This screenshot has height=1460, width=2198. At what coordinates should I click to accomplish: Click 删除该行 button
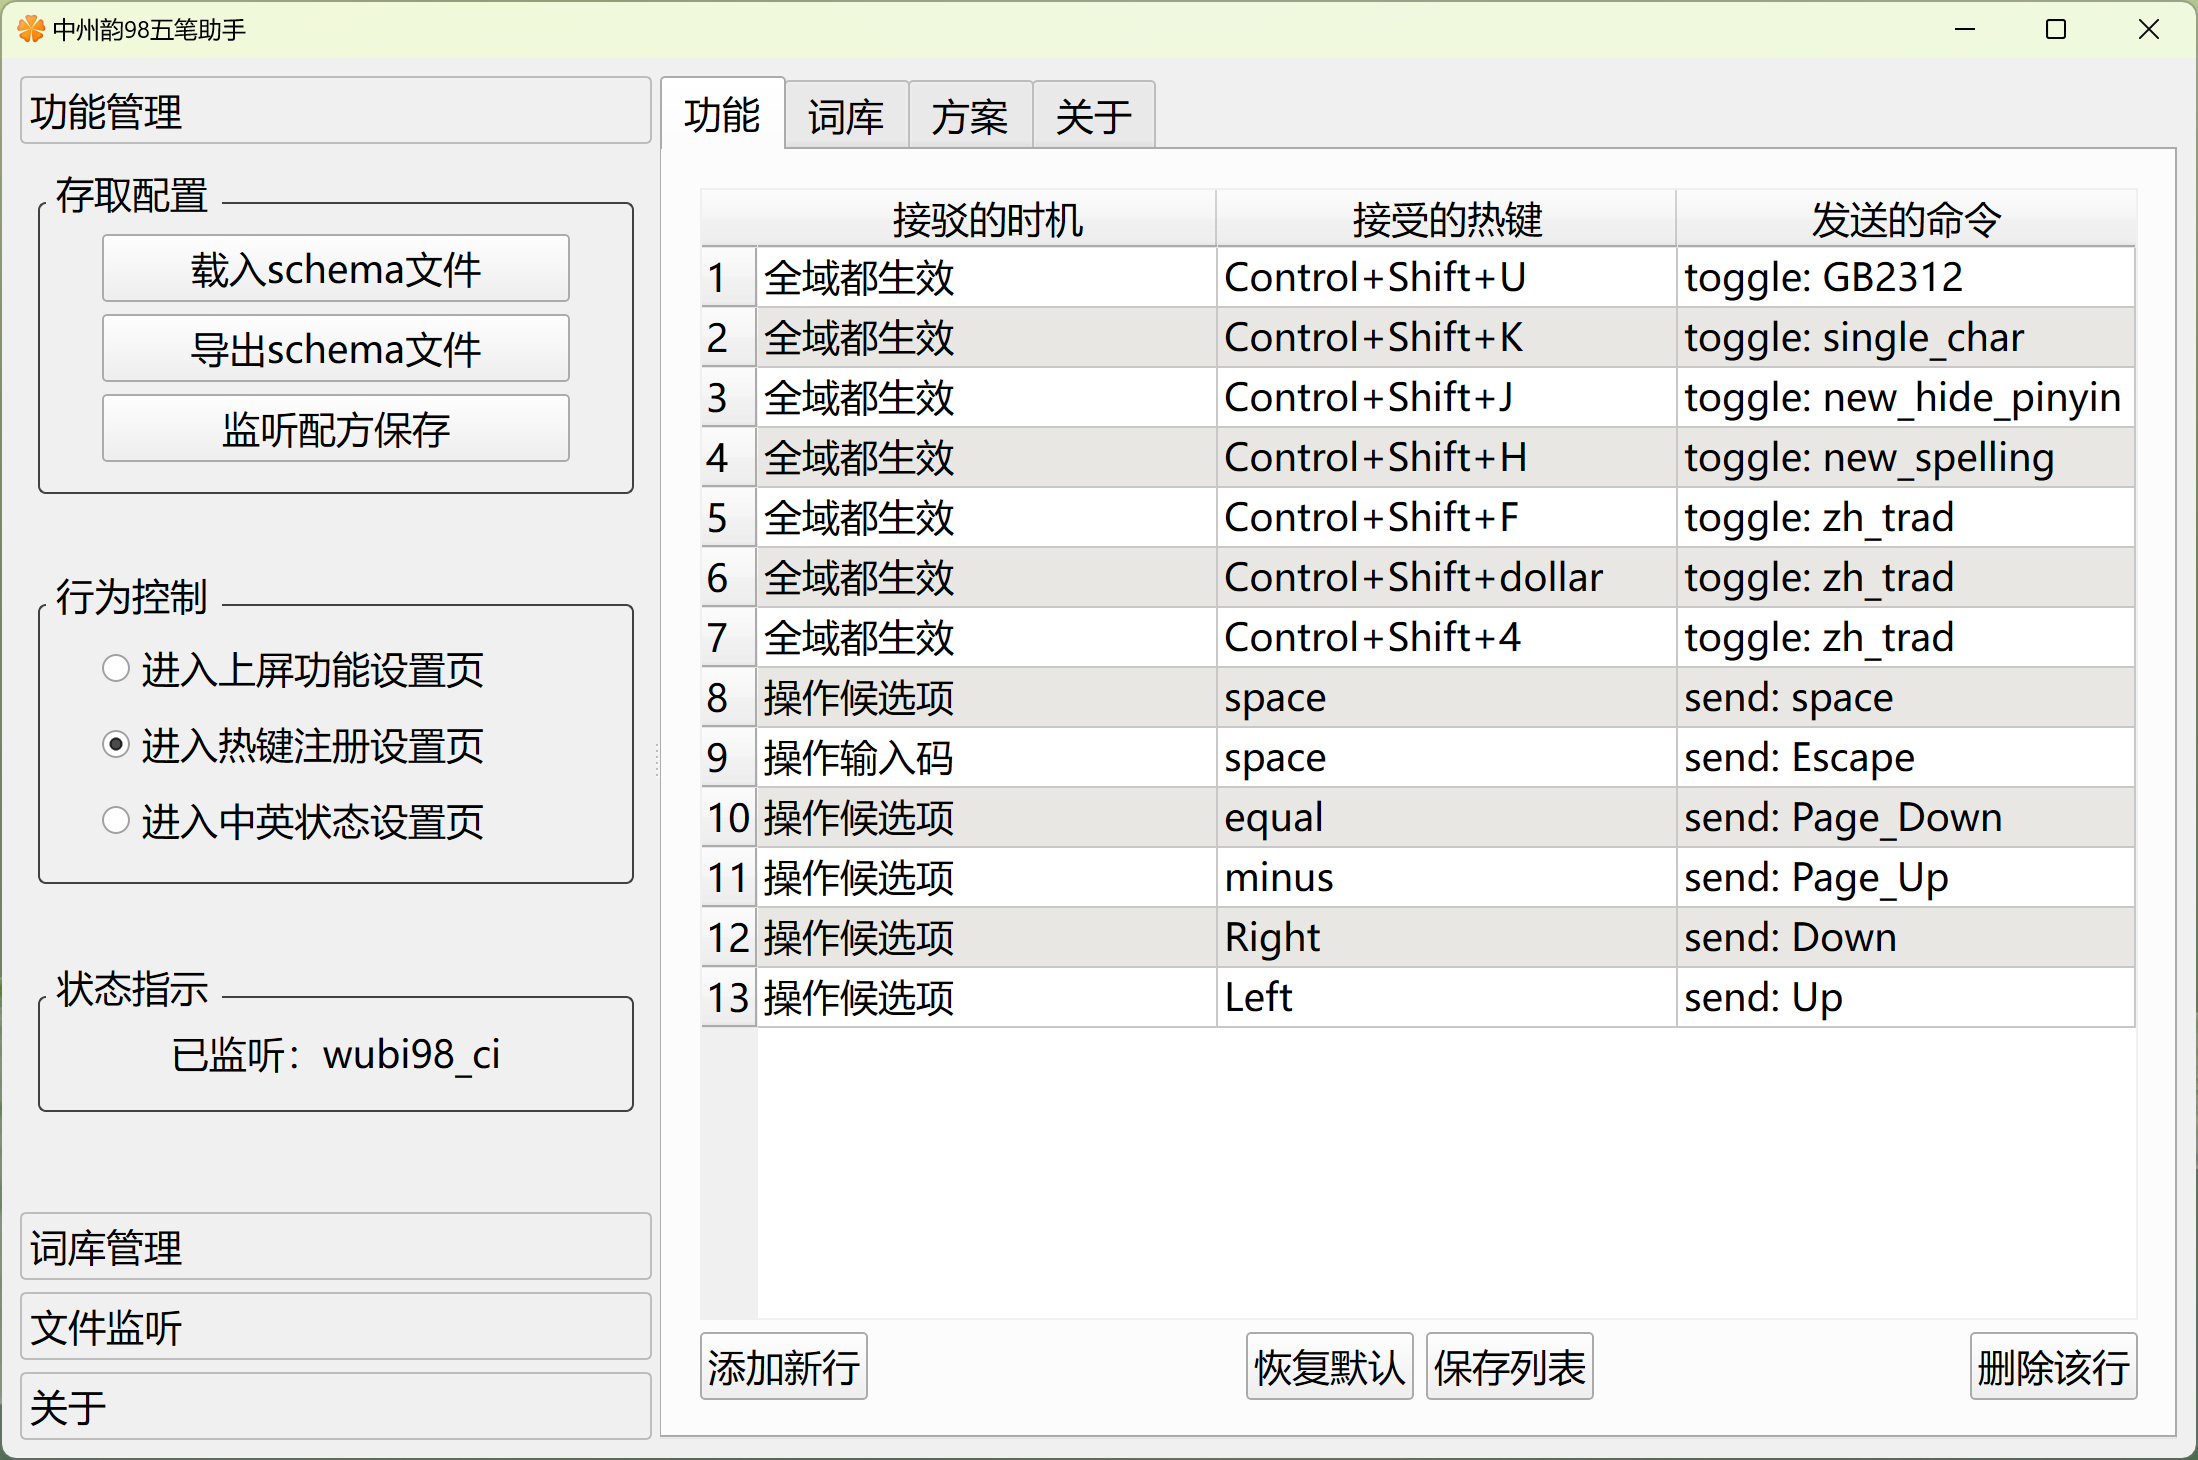2052,1367
